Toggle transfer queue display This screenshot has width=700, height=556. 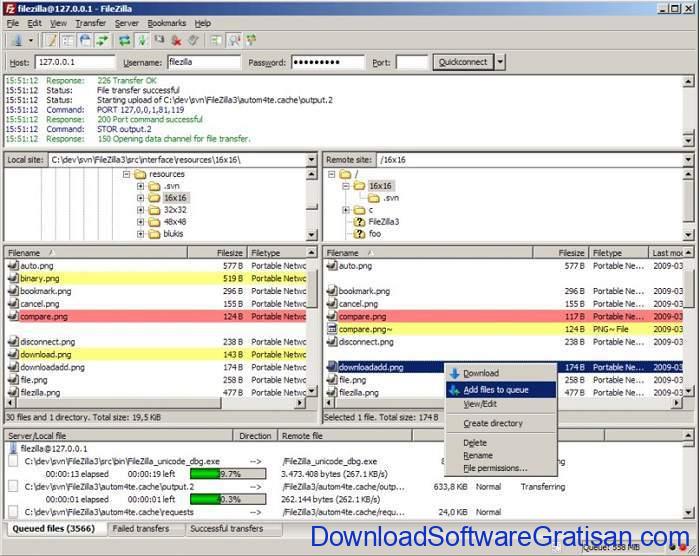102,41
